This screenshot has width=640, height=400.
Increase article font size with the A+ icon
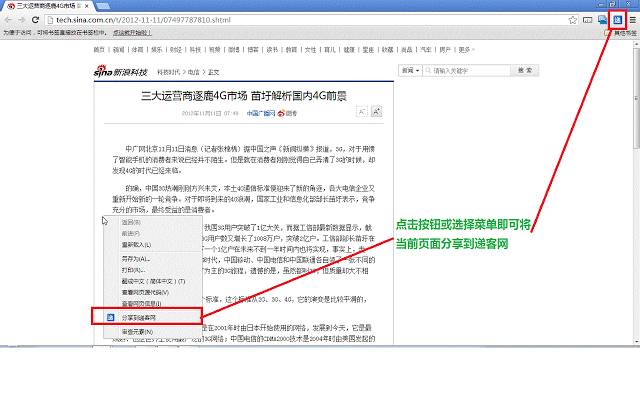point(376,111)
